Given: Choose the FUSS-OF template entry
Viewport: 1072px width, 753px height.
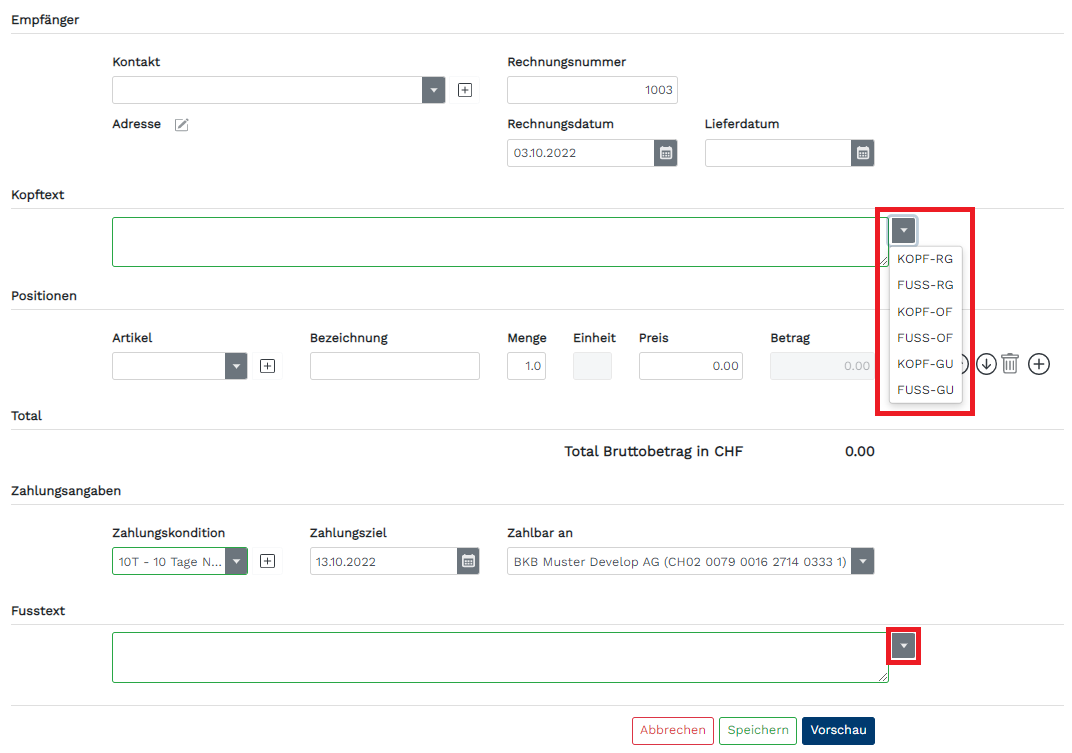Looking at the screenshot, I should (925, 338).
